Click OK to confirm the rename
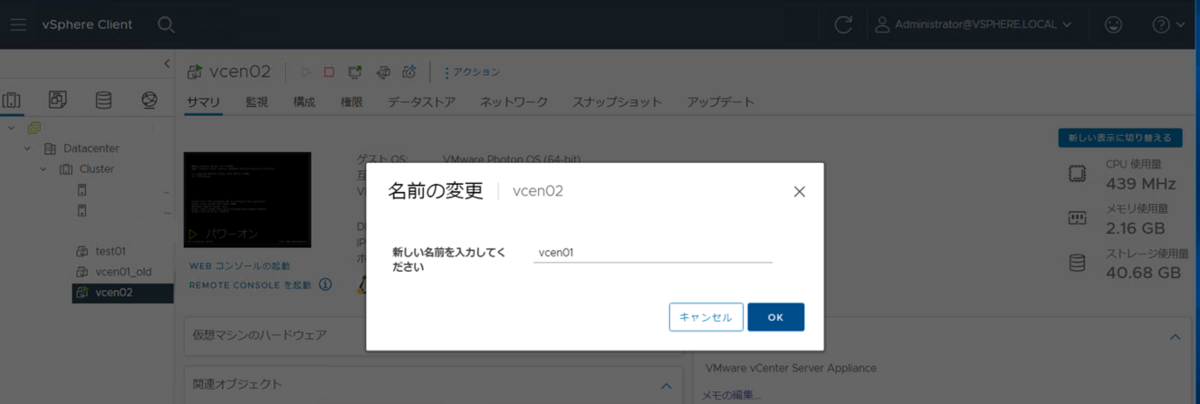Image resolution: width=1200 pixels, height=404 pixels. tap(776, 317)
